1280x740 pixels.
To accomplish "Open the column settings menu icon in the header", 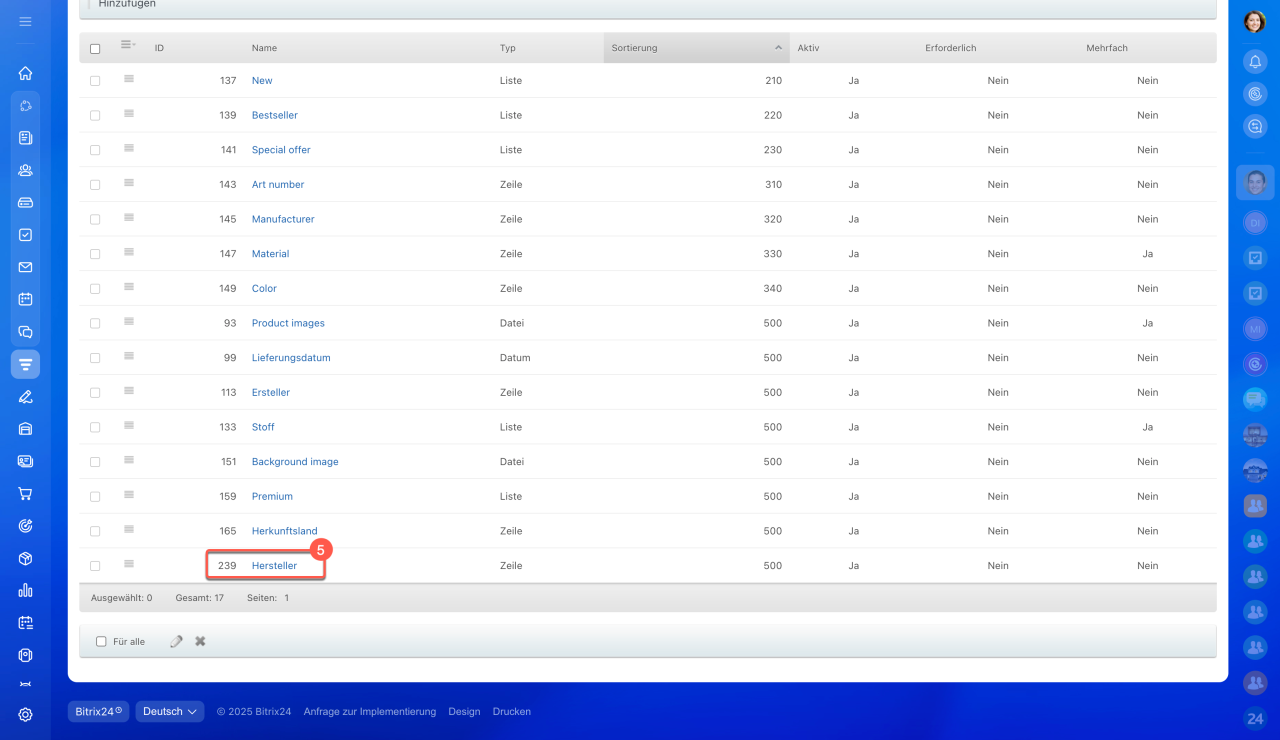I will [x=128, y=44].
